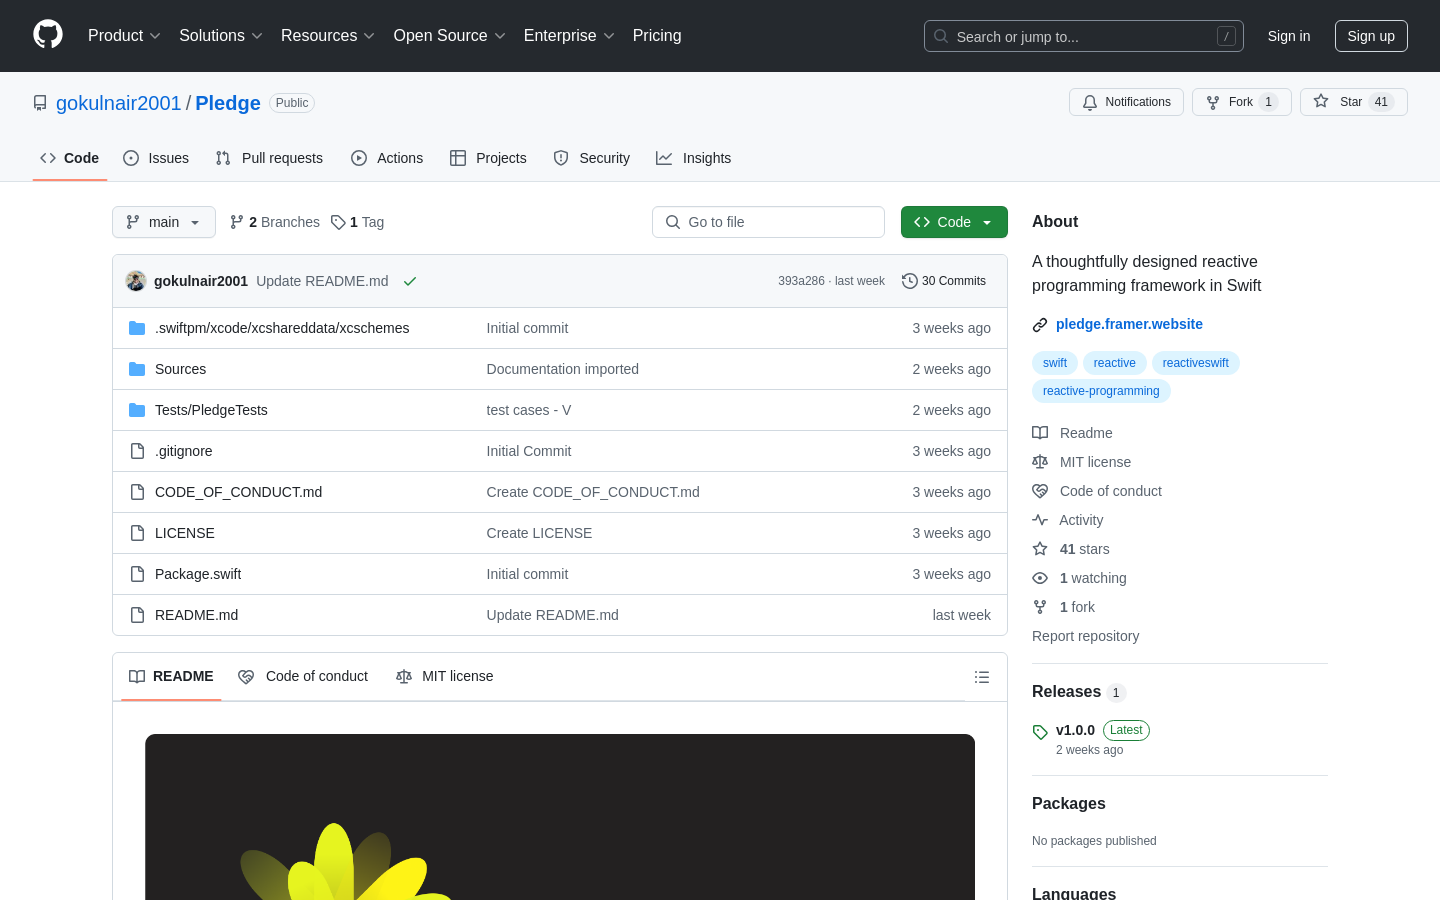Open the main branch selector
Viewport: 1440px width, 900px height.
click(x=164, y=222)
